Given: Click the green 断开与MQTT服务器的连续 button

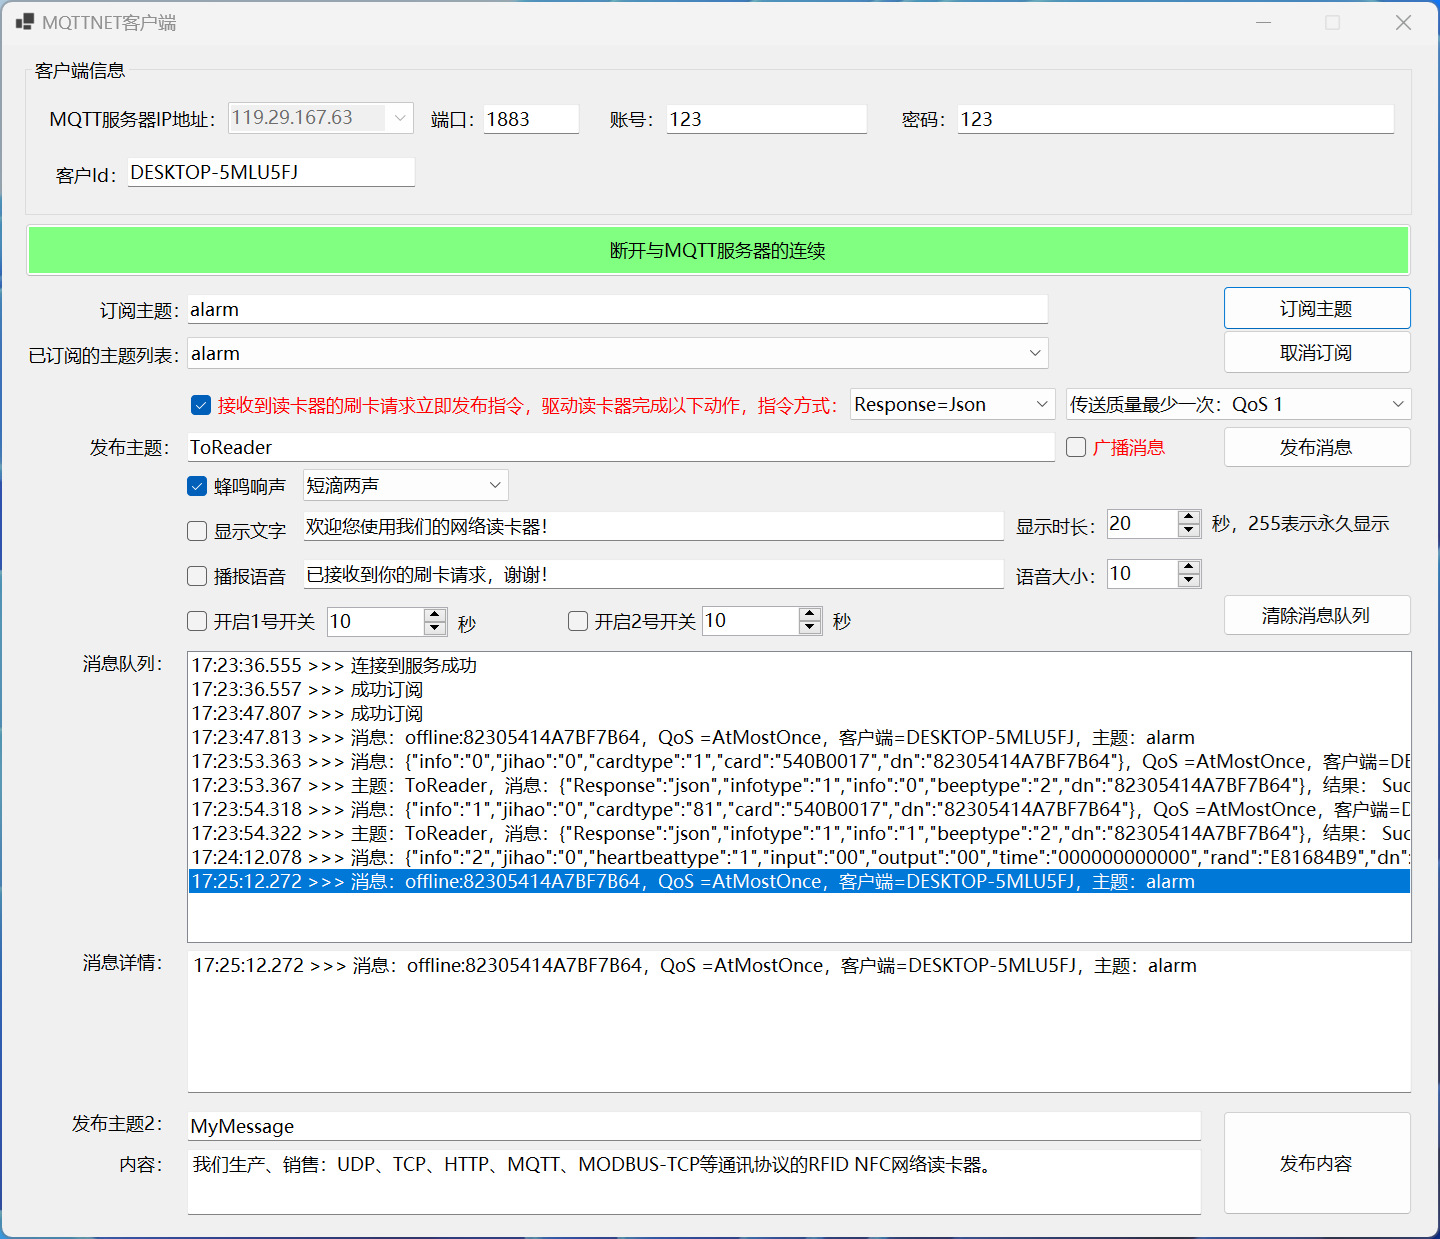Looking at the screenshot, I should [718, 250].
